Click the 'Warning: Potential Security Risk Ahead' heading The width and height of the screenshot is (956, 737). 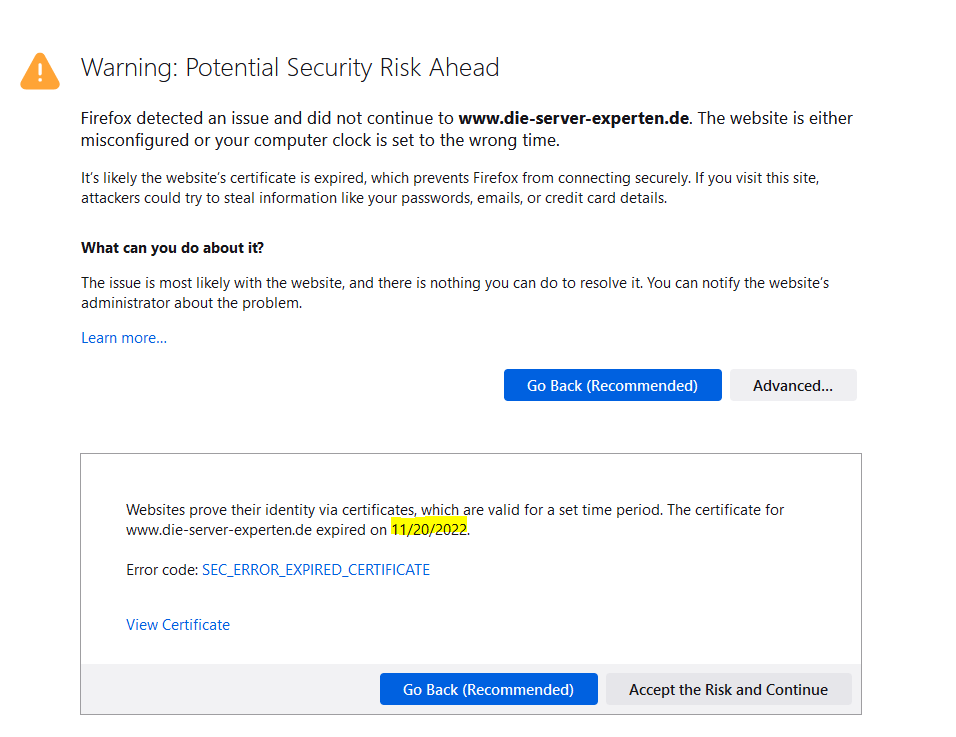[x=290, y=68]
